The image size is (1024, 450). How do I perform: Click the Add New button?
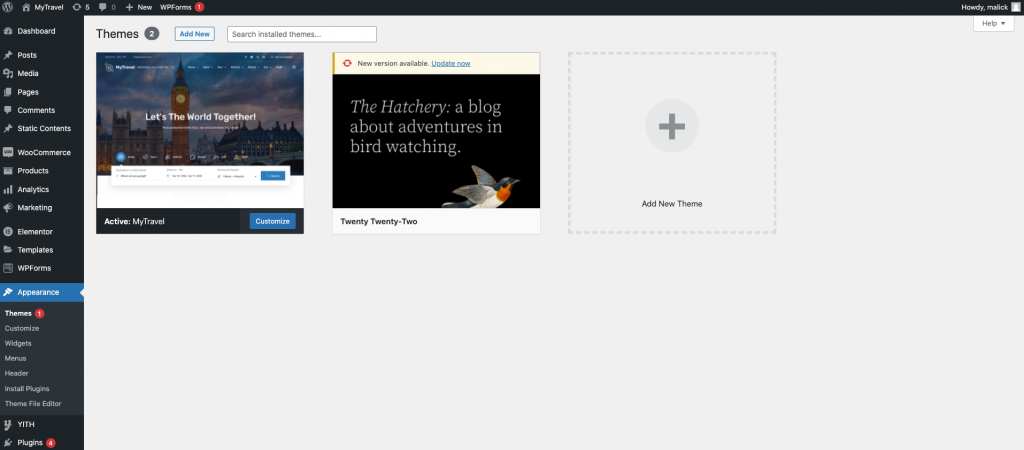(195, 34)
